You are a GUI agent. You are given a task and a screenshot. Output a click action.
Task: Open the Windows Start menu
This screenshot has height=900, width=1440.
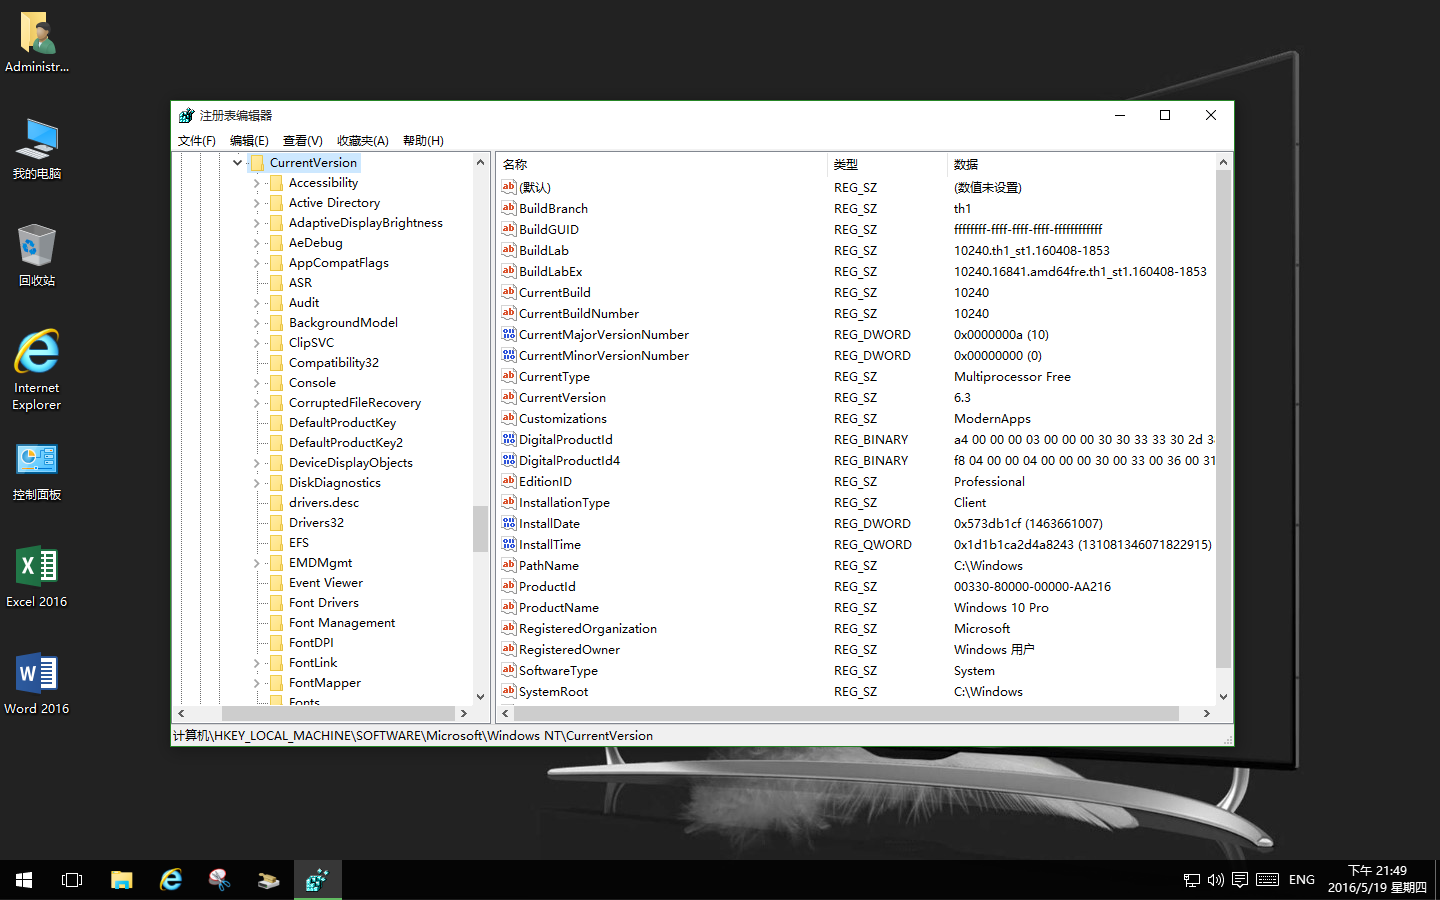tap(24, 880)
